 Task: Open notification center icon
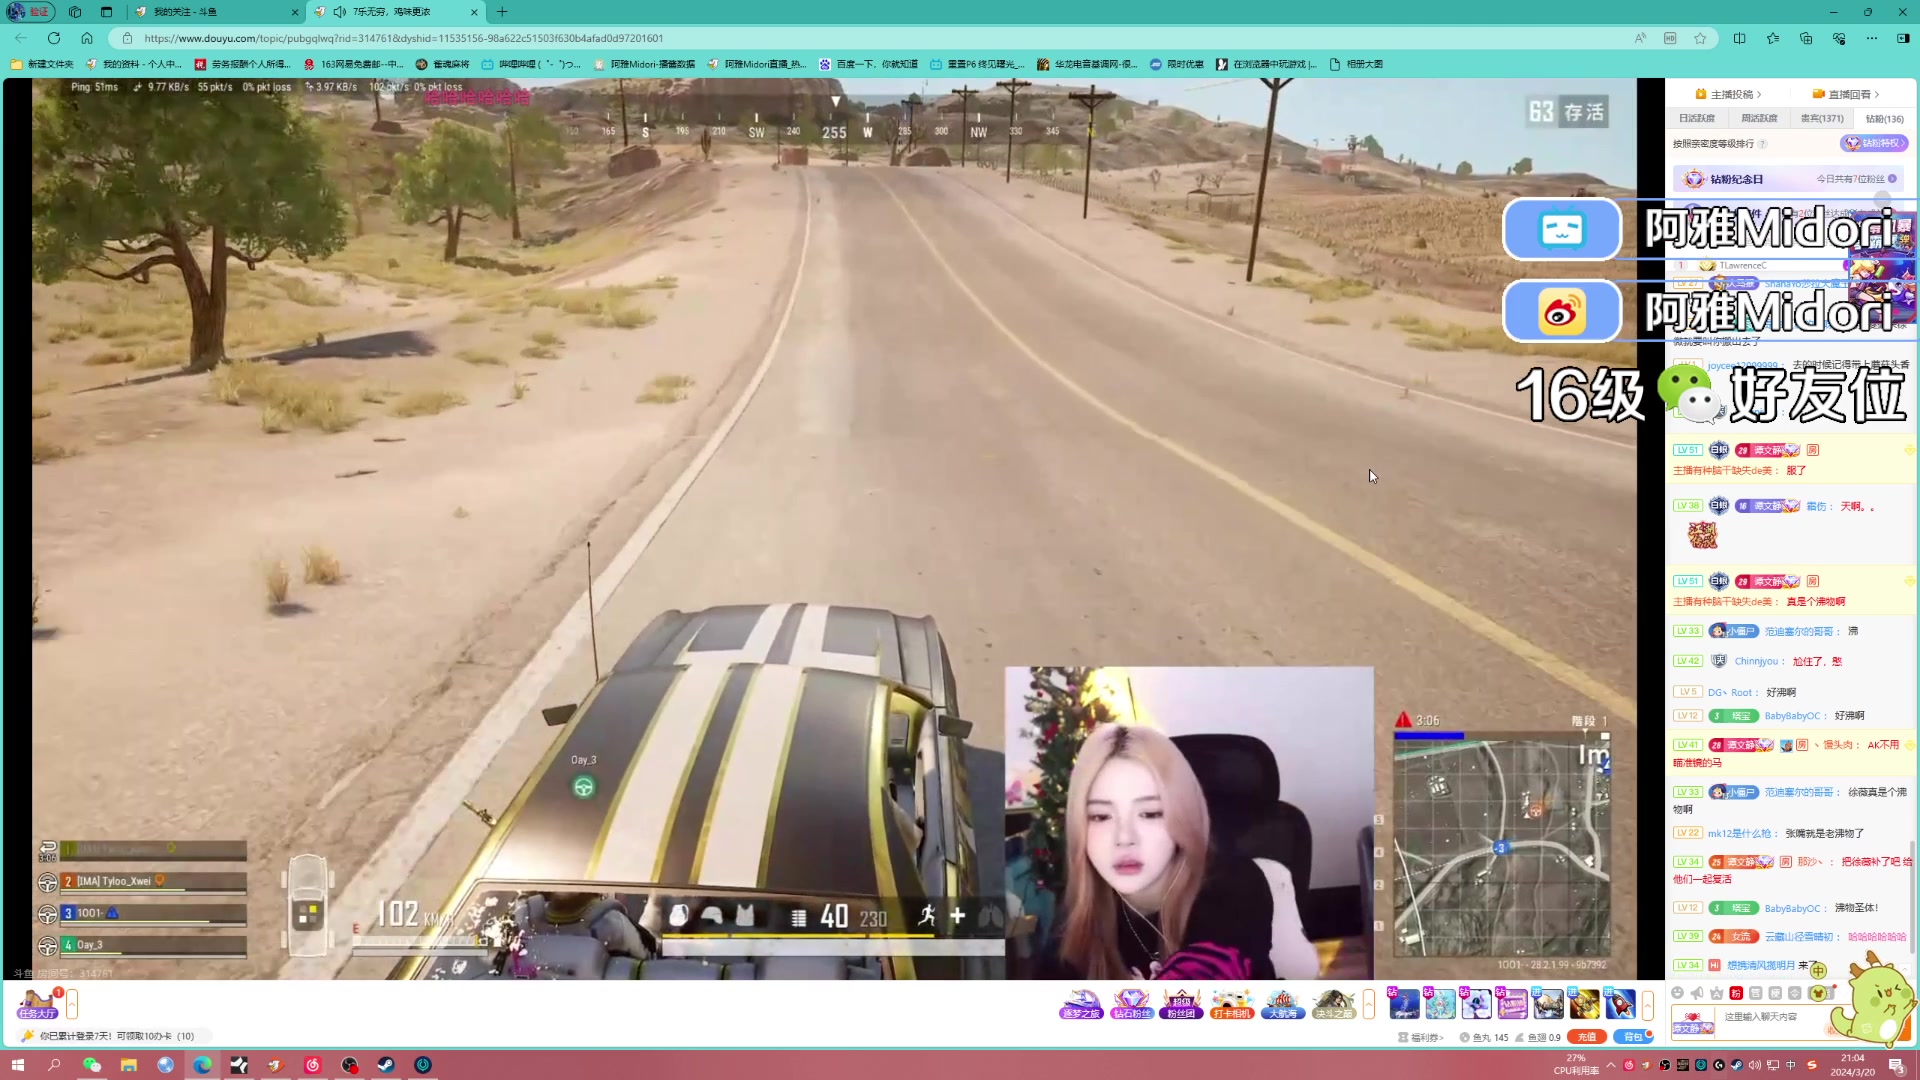pyautogui.click(x=1896, y=1065)
